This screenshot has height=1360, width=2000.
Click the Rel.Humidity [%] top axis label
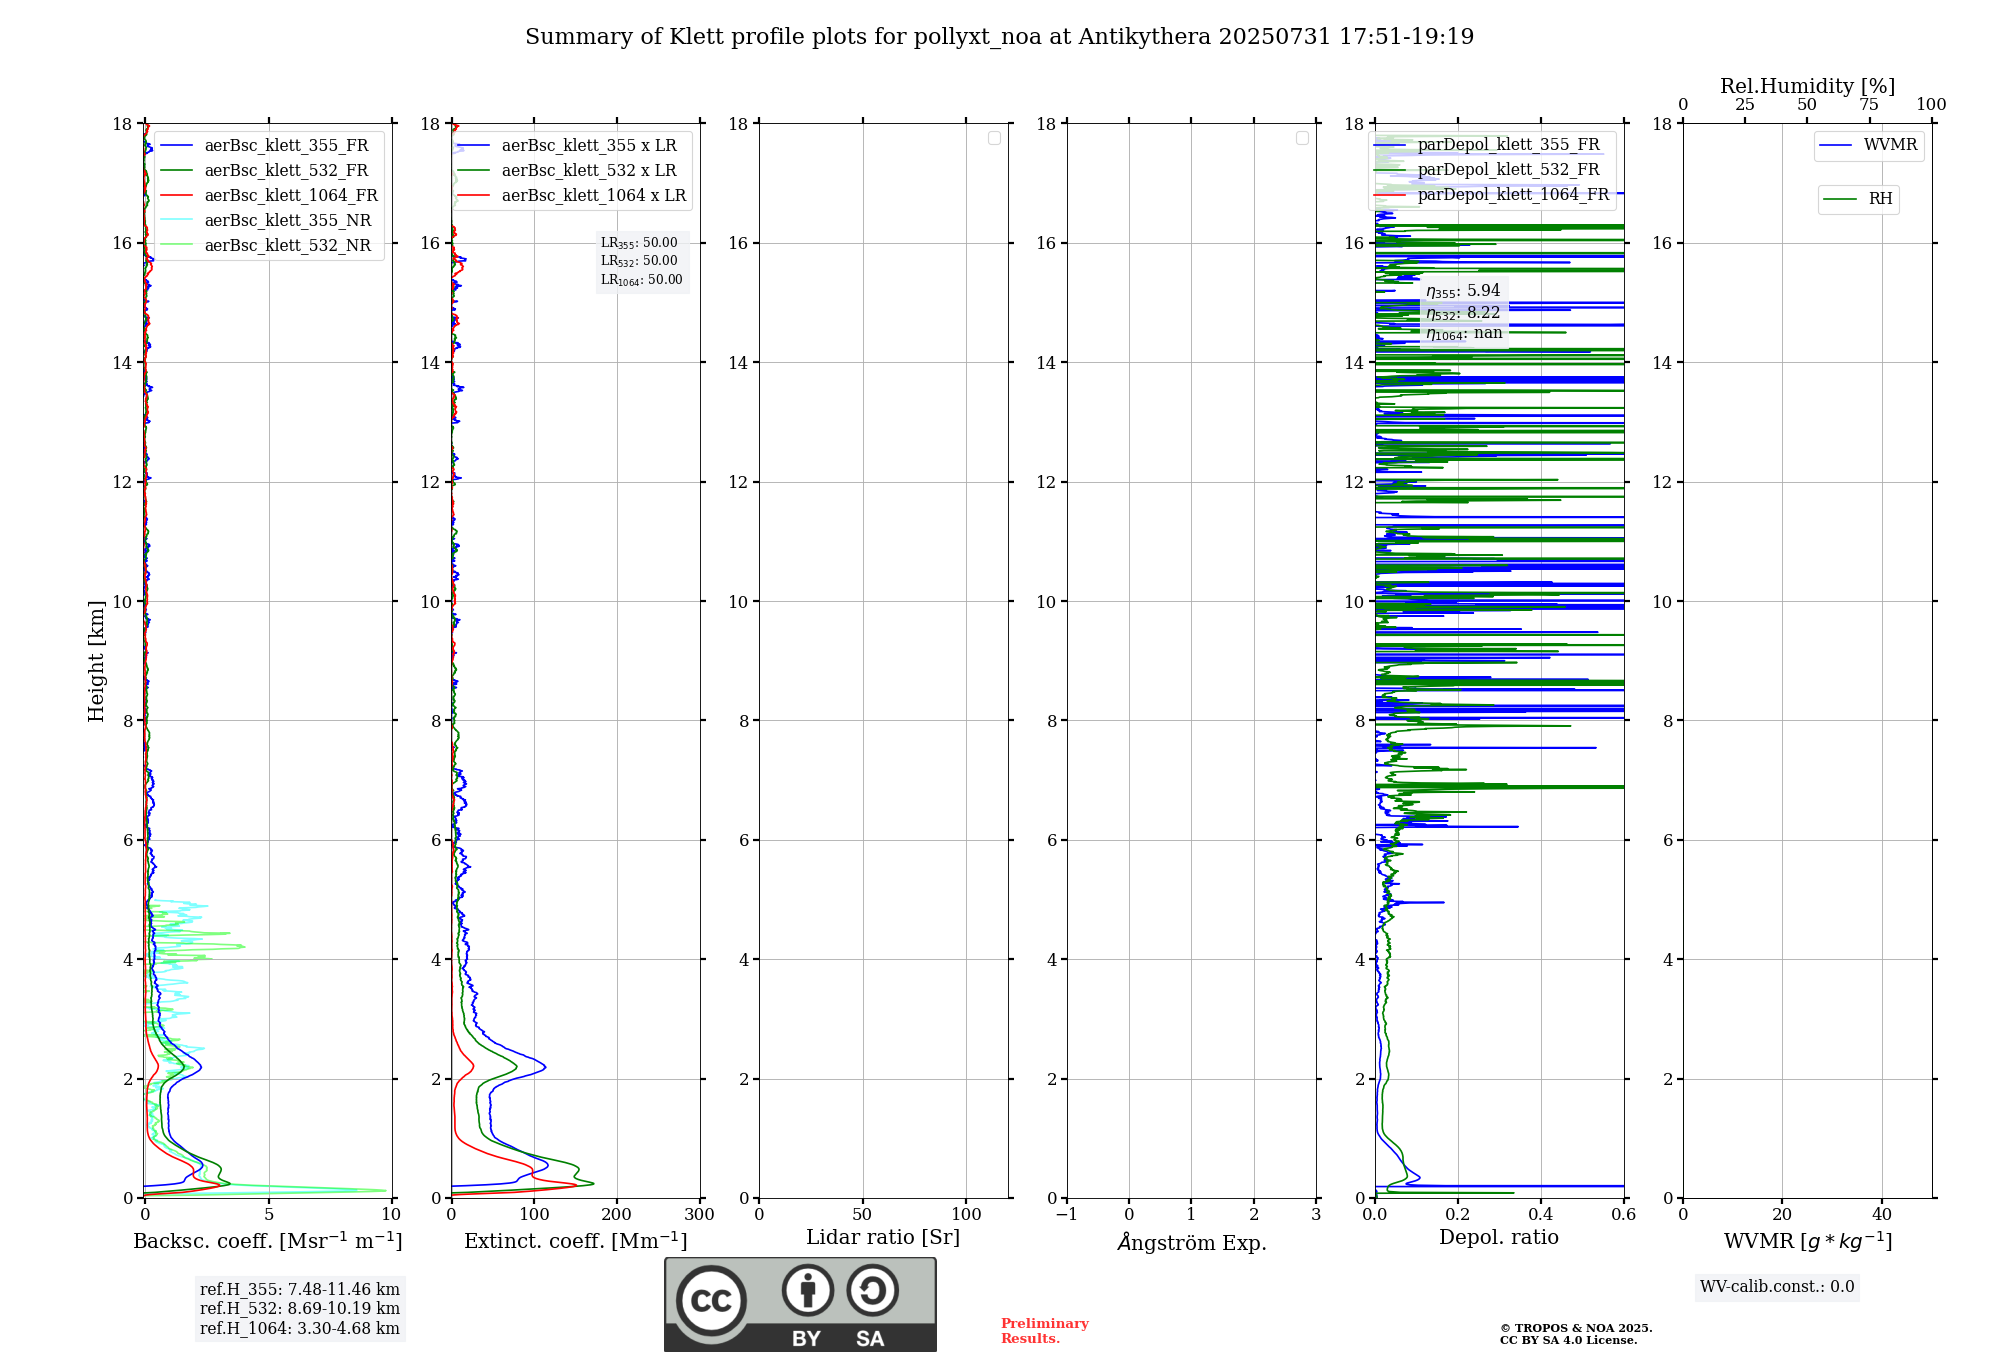coord(1807,86)
